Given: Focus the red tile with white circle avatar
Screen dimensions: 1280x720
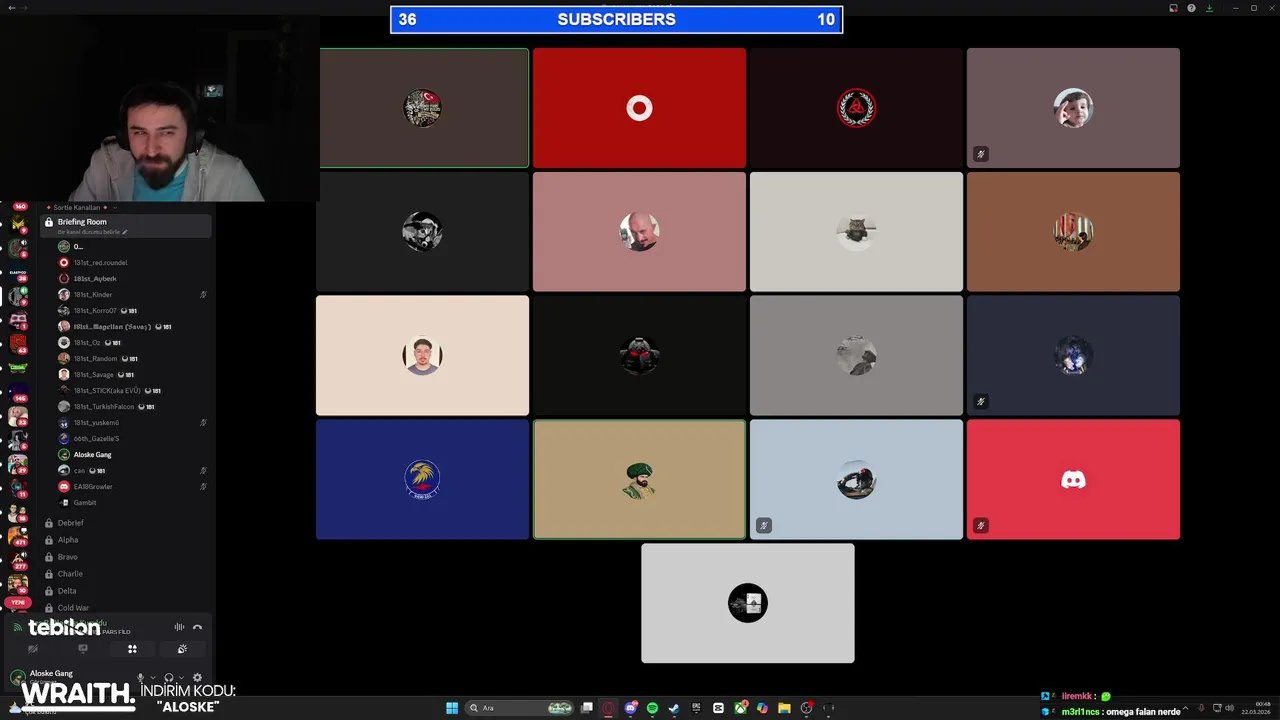Looking at the screenshot, I should pos(639,108).
